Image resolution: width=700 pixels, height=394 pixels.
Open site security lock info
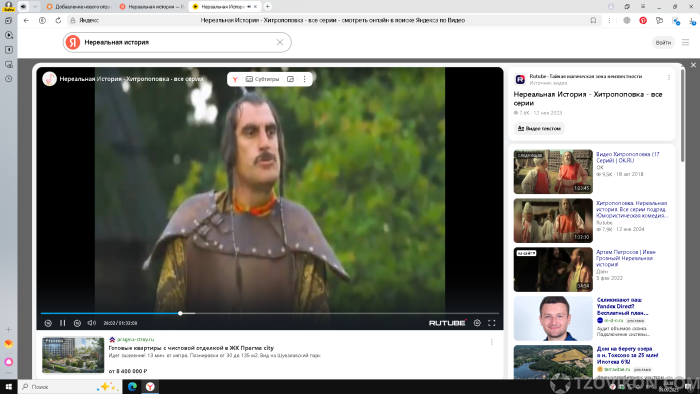[73, 21]
